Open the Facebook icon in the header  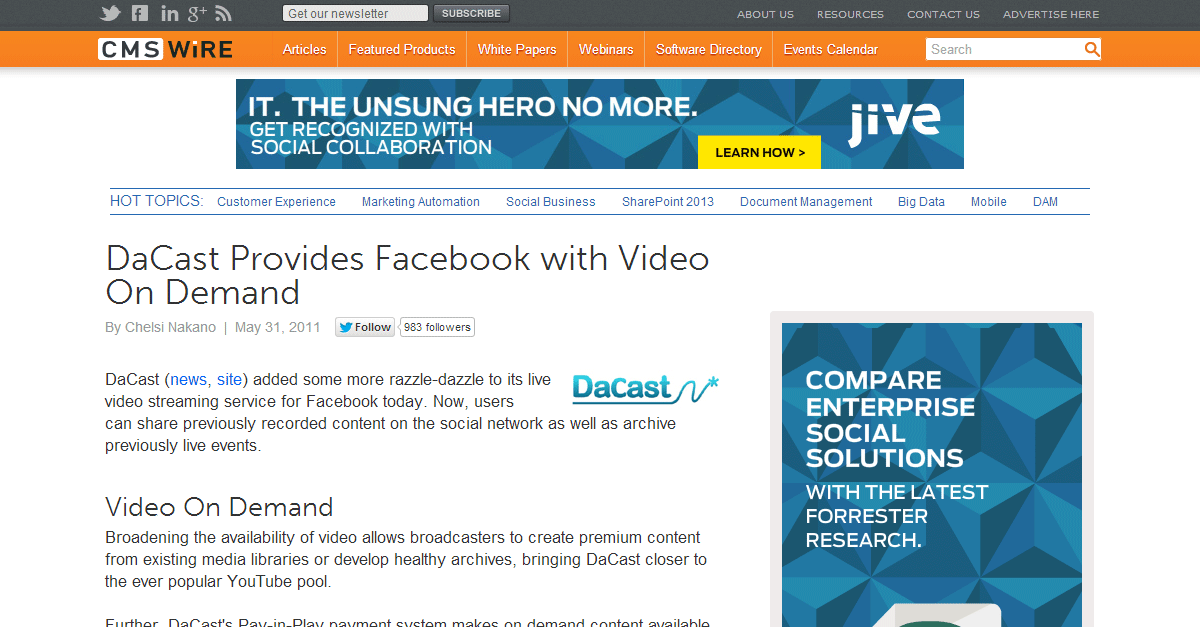[139, 13]
